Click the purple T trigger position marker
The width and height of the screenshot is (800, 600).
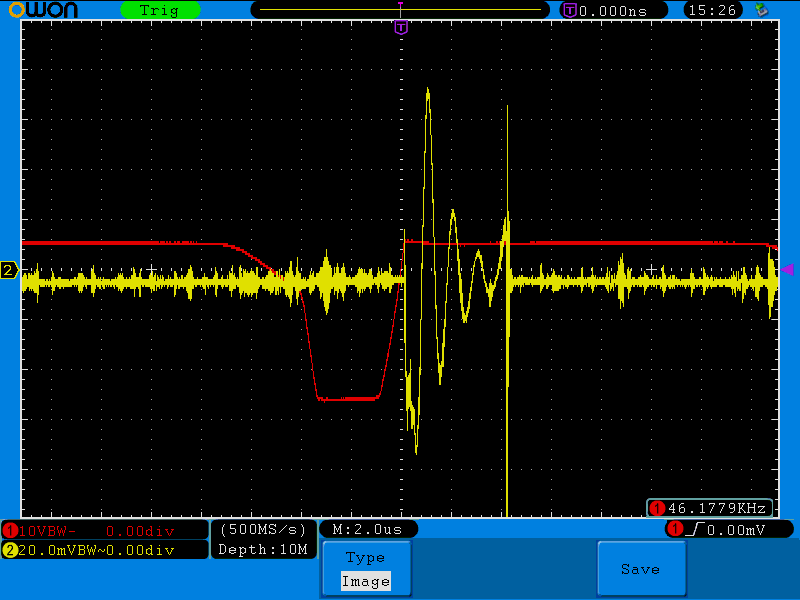401,27
